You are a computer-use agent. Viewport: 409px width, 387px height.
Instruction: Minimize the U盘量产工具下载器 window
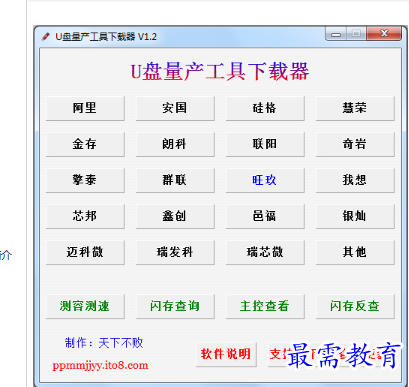click(x=336, y=34)
